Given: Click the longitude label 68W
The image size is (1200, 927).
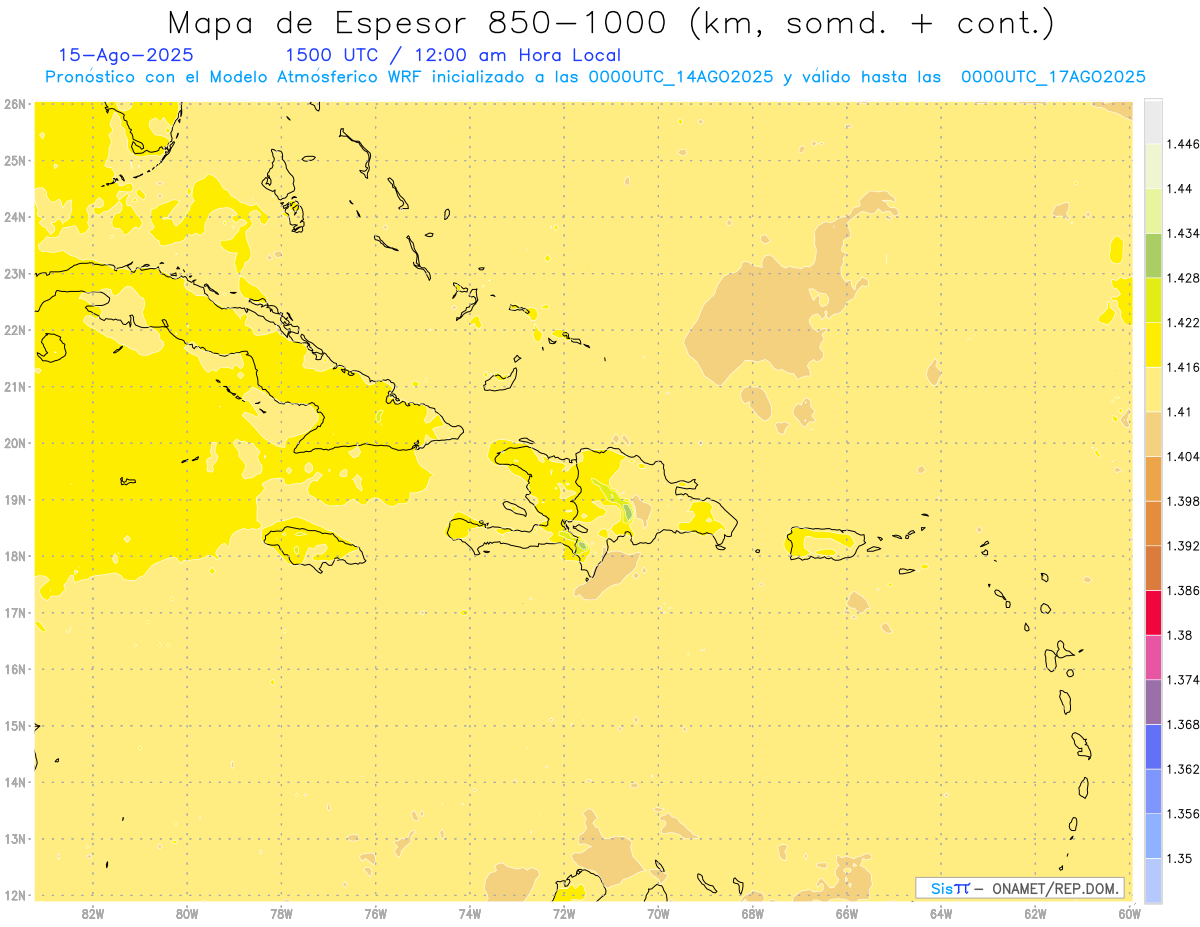Looking at the screenshot, I should tap(753, 913).
